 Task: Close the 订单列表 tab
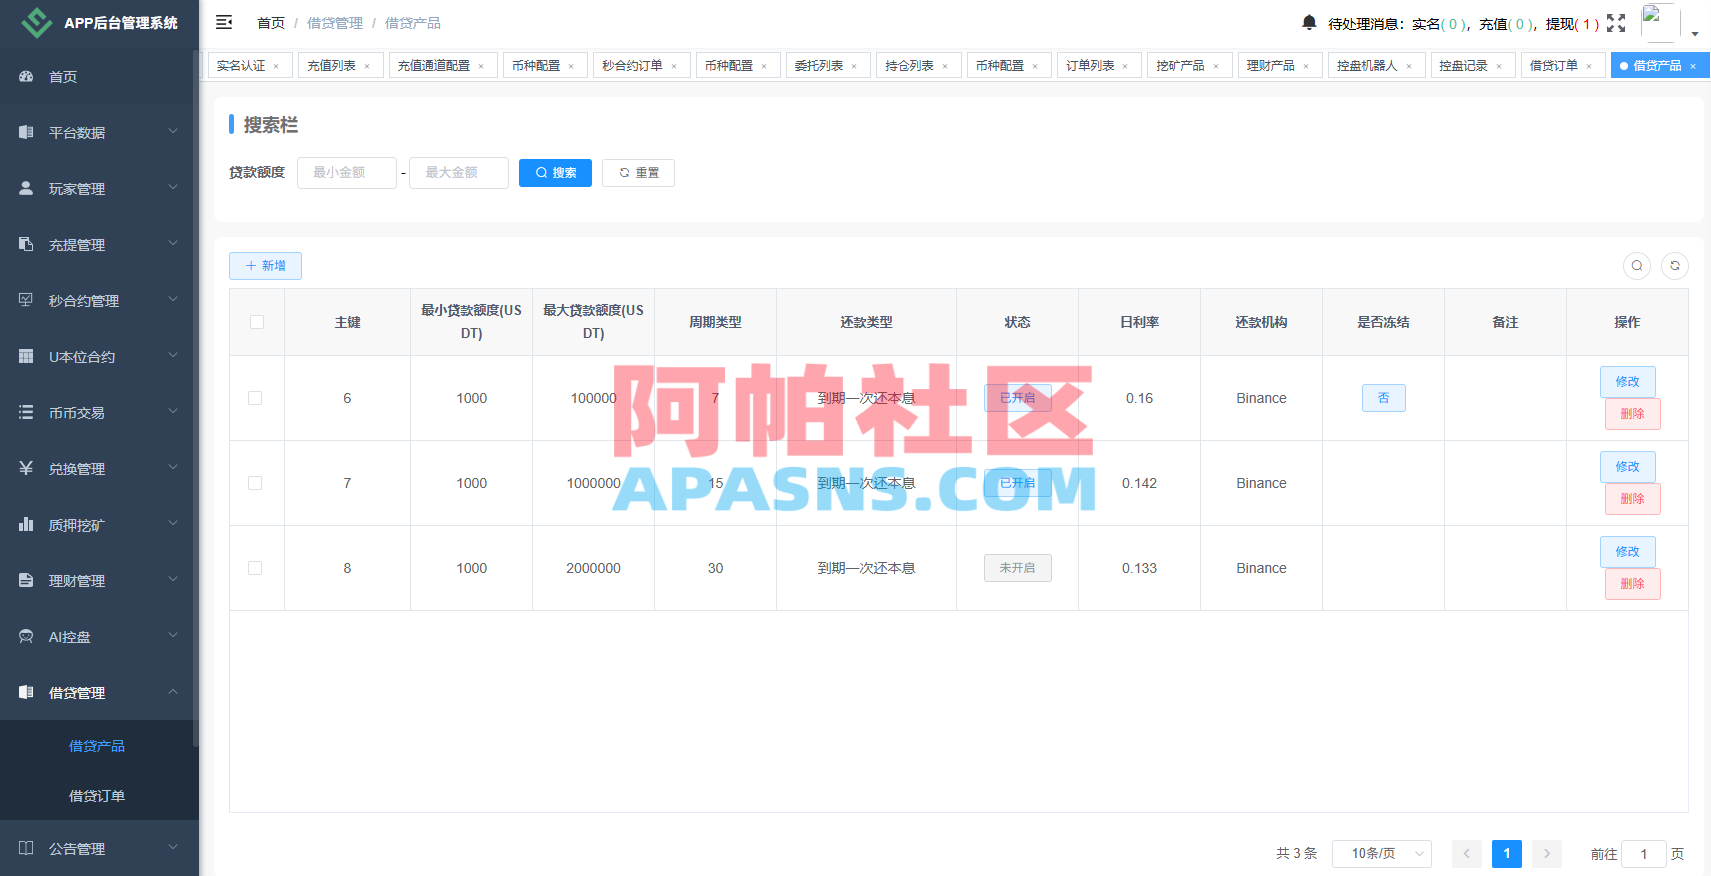click(x=1125, y=67)
